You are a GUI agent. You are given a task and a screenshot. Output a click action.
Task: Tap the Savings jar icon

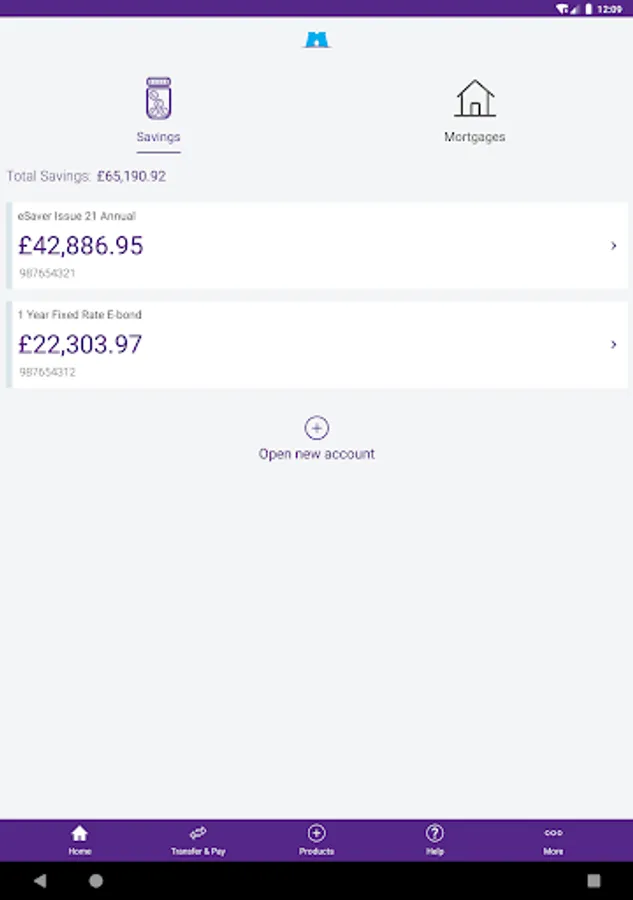click(x=158, y=98)
